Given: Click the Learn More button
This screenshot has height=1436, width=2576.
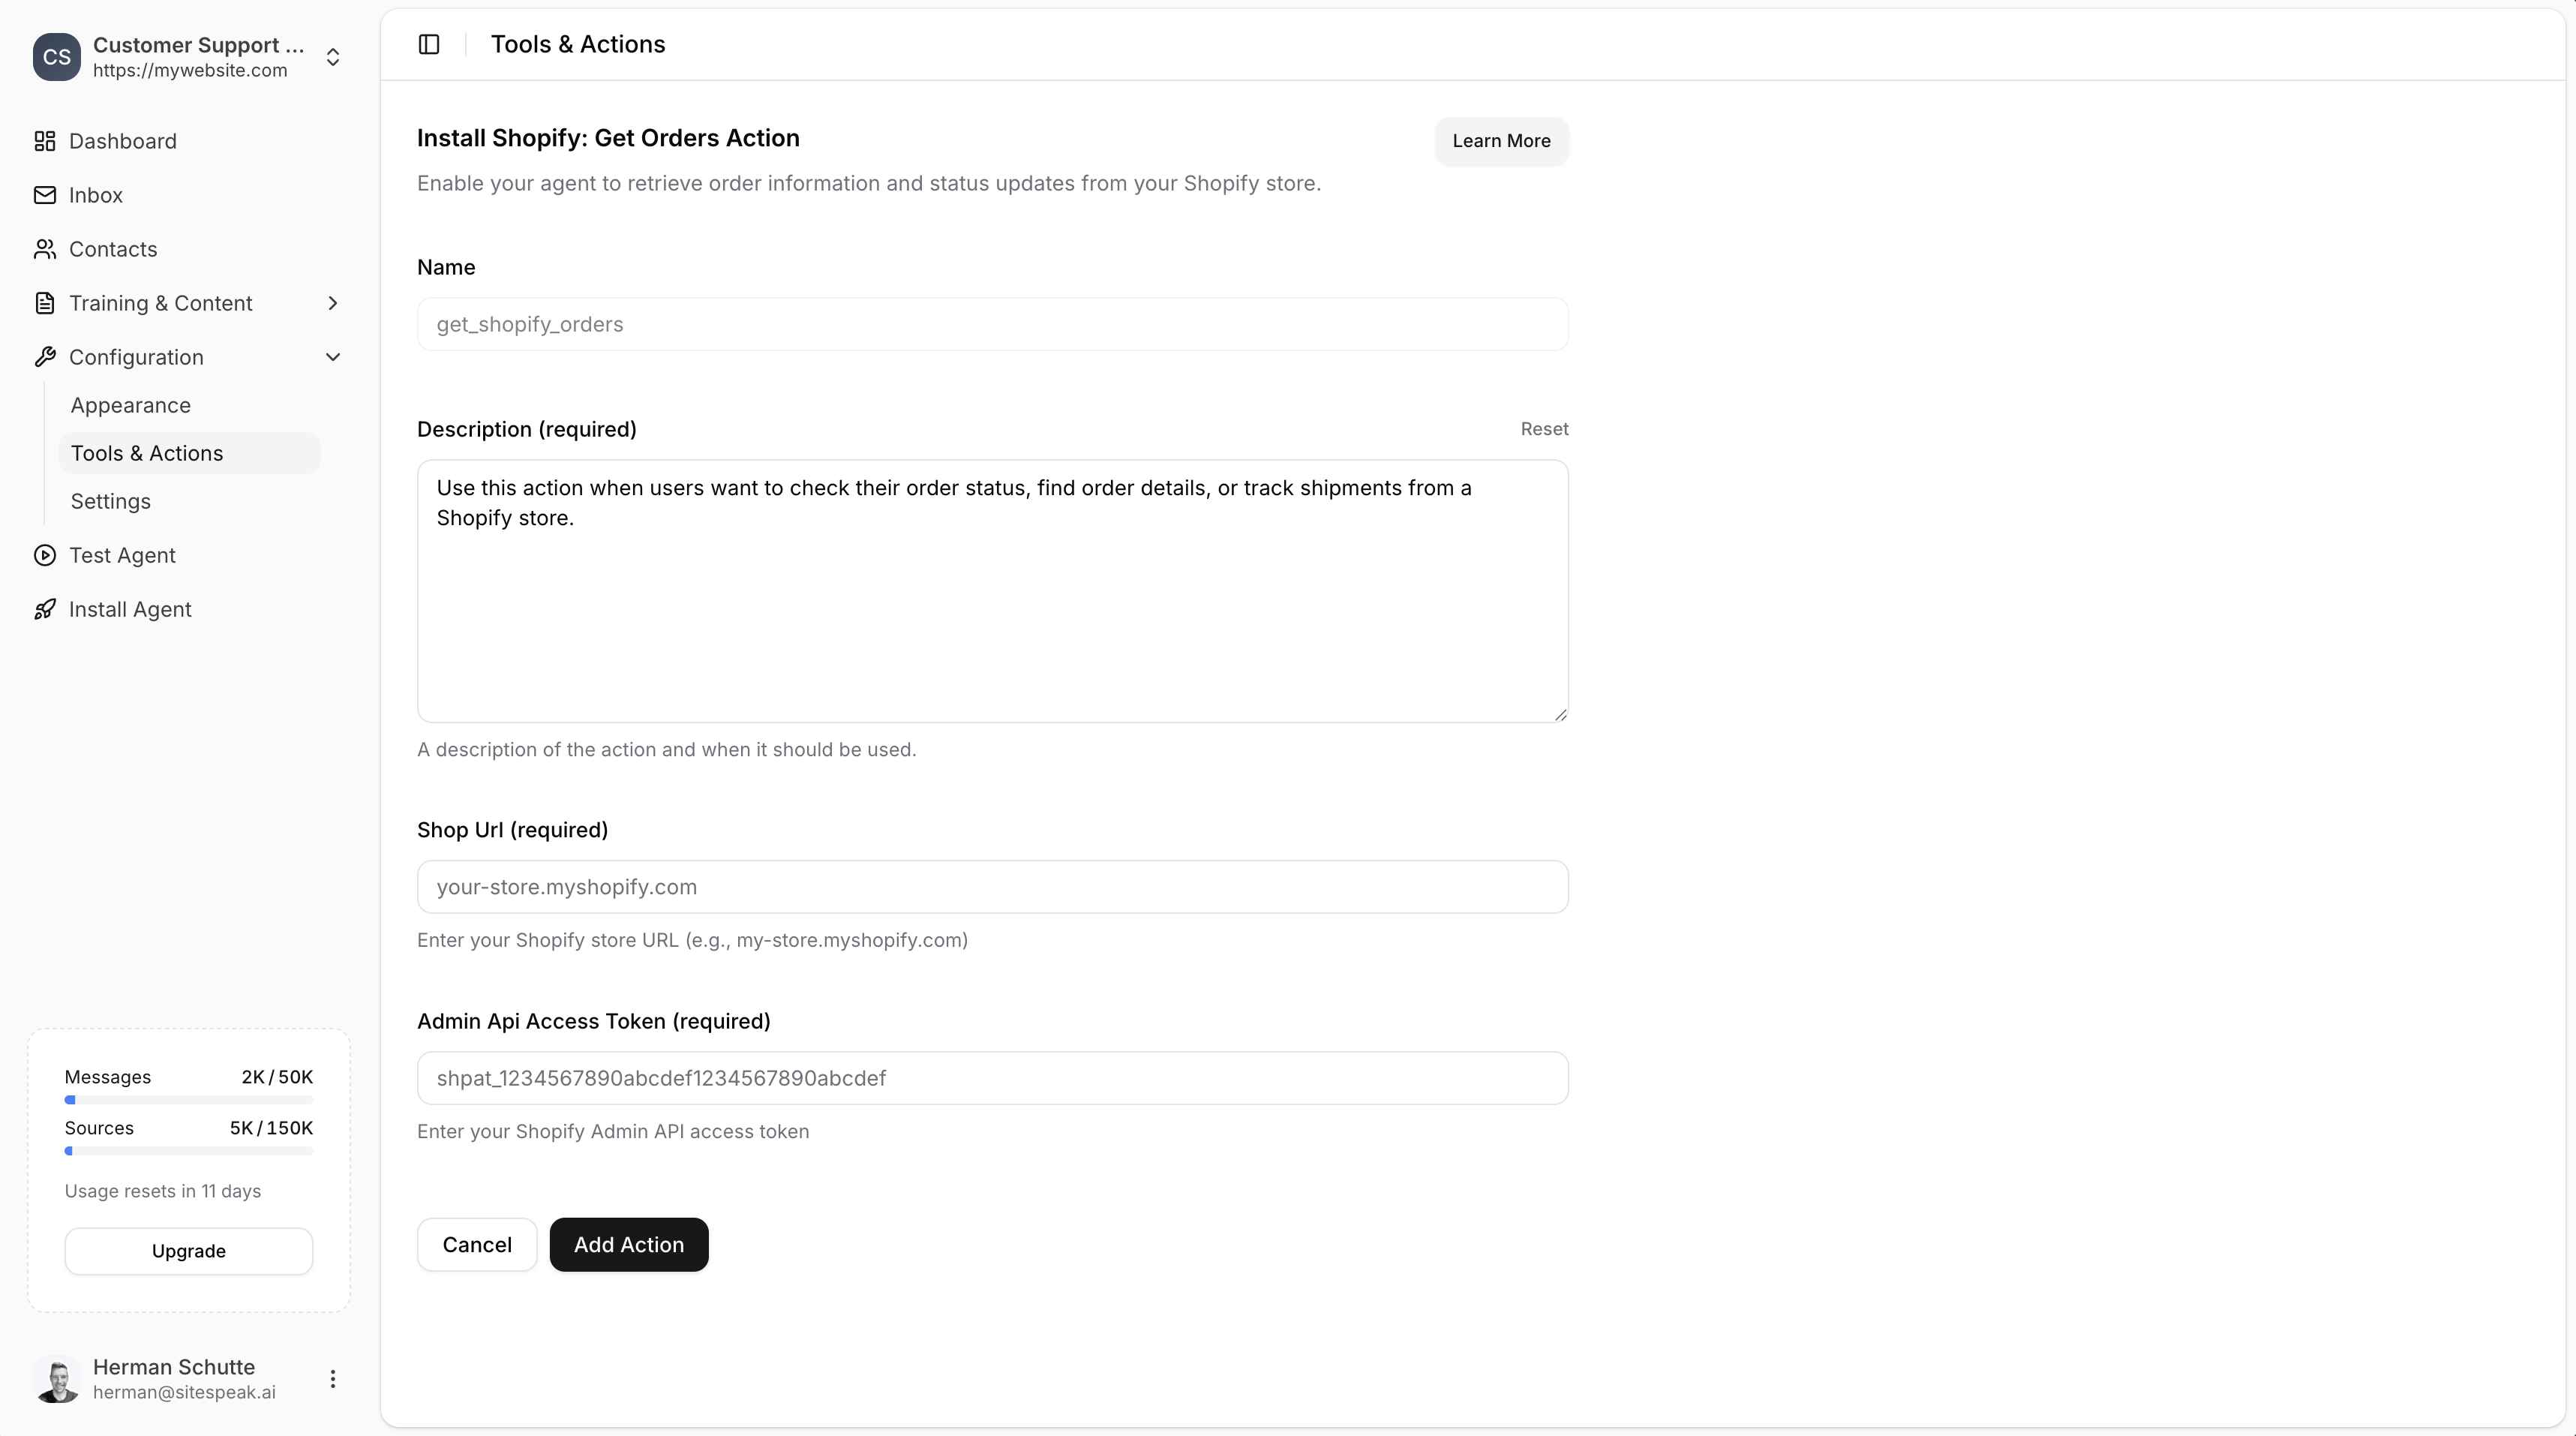Looking at the screenshot, I should coord(1500,141).
